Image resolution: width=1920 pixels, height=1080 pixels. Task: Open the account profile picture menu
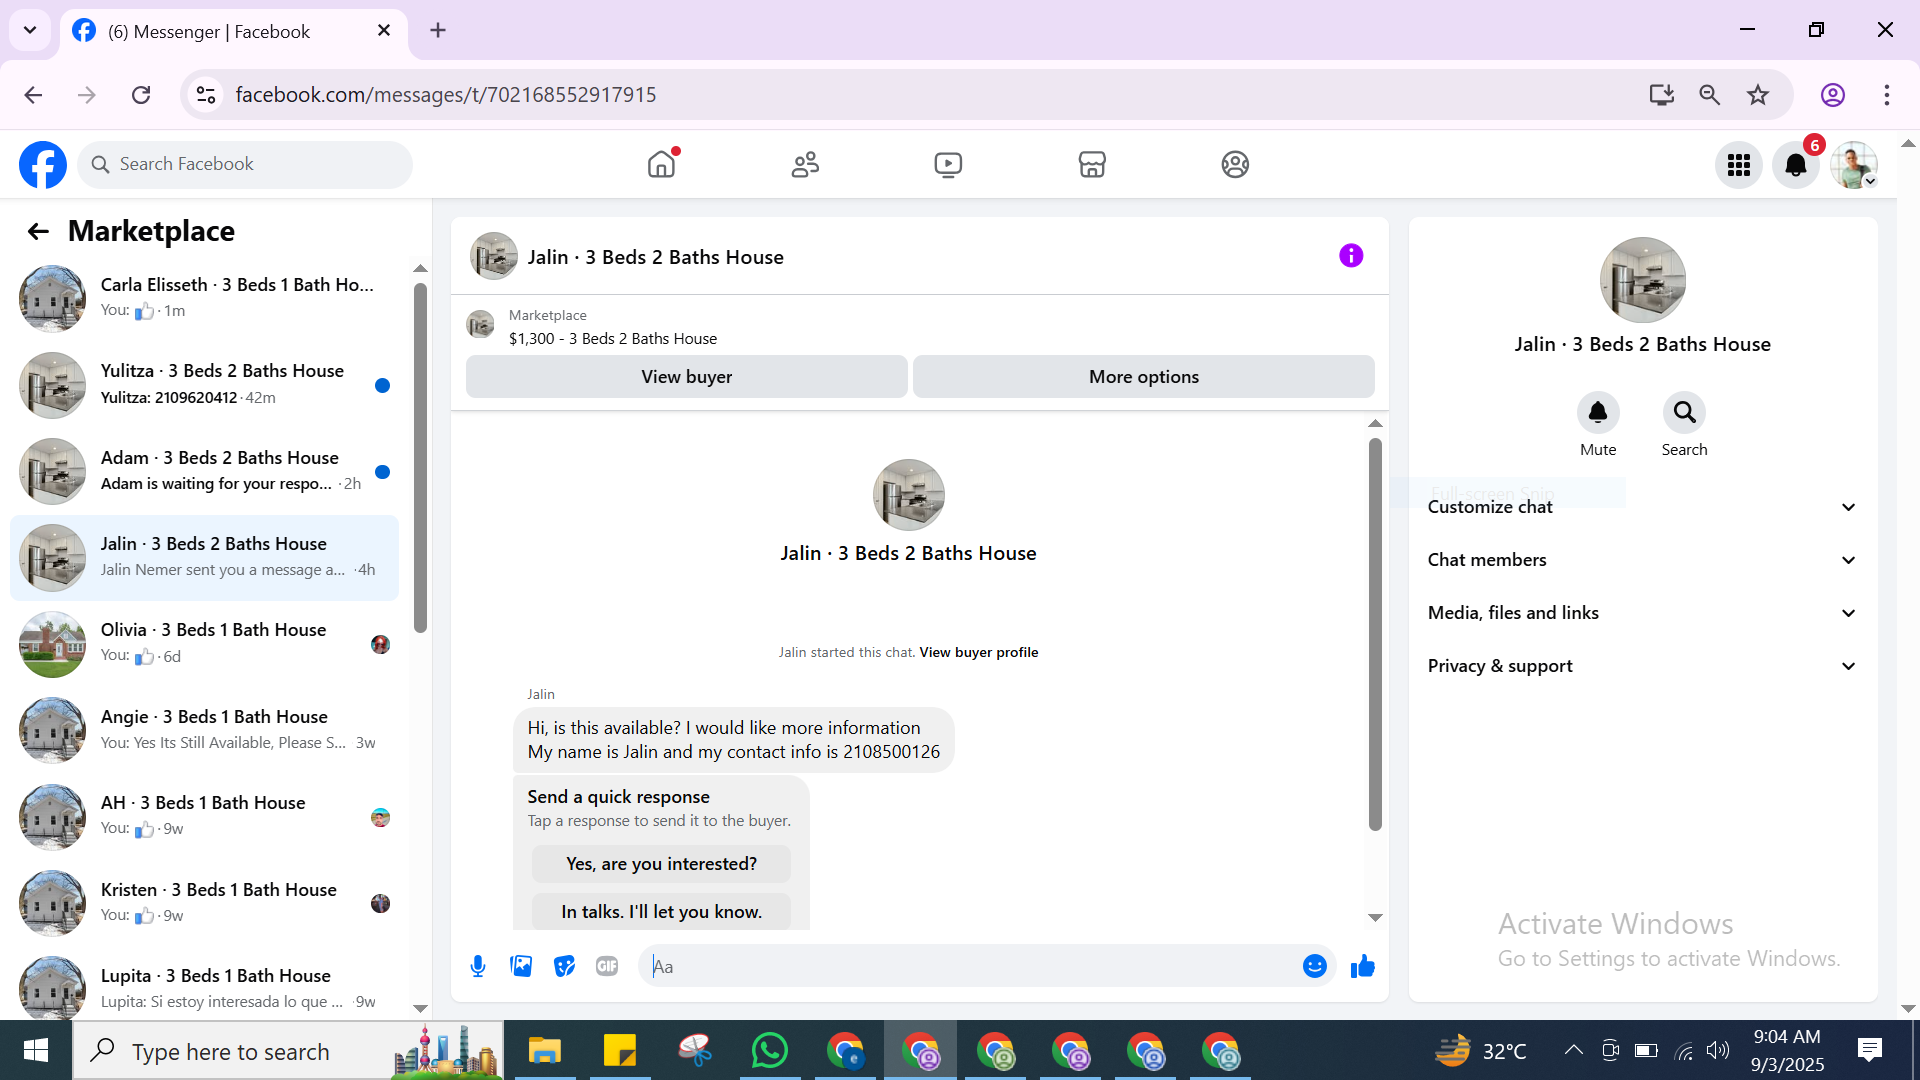click(1853, 165)
